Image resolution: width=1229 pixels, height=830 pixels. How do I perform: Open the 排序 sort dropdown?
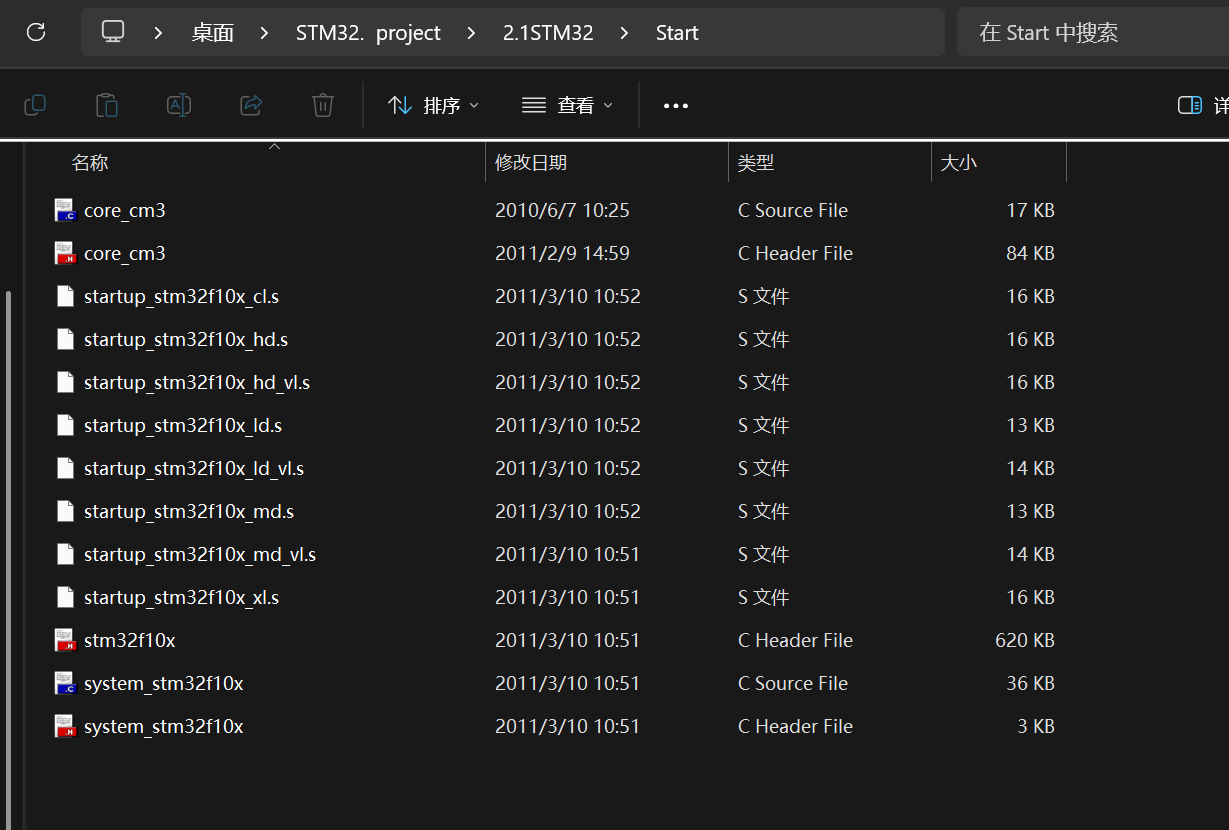coord(433,105)
